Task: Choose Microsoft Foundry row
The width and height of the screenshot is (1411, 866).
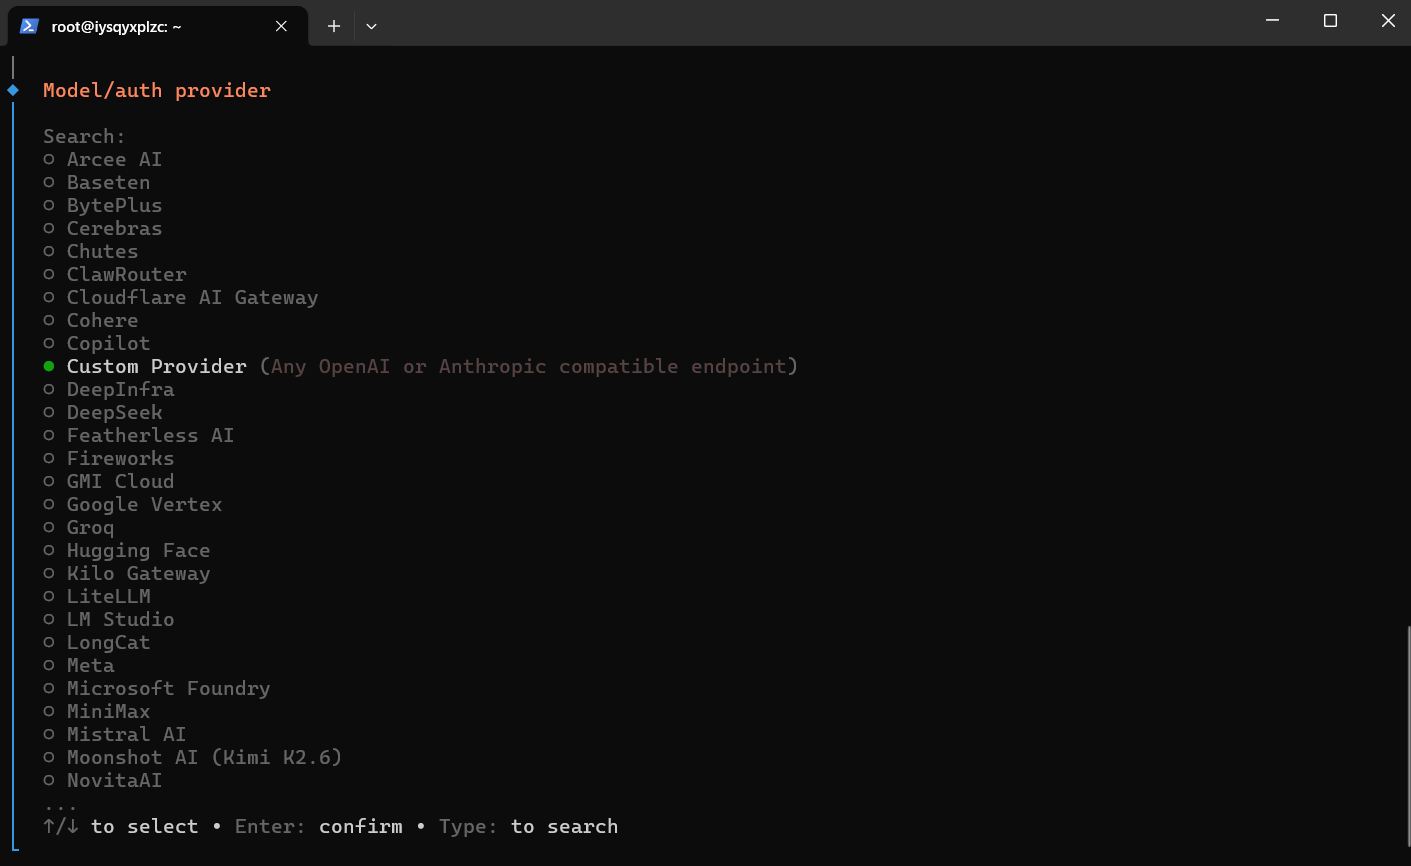Action: pos(157,688)
